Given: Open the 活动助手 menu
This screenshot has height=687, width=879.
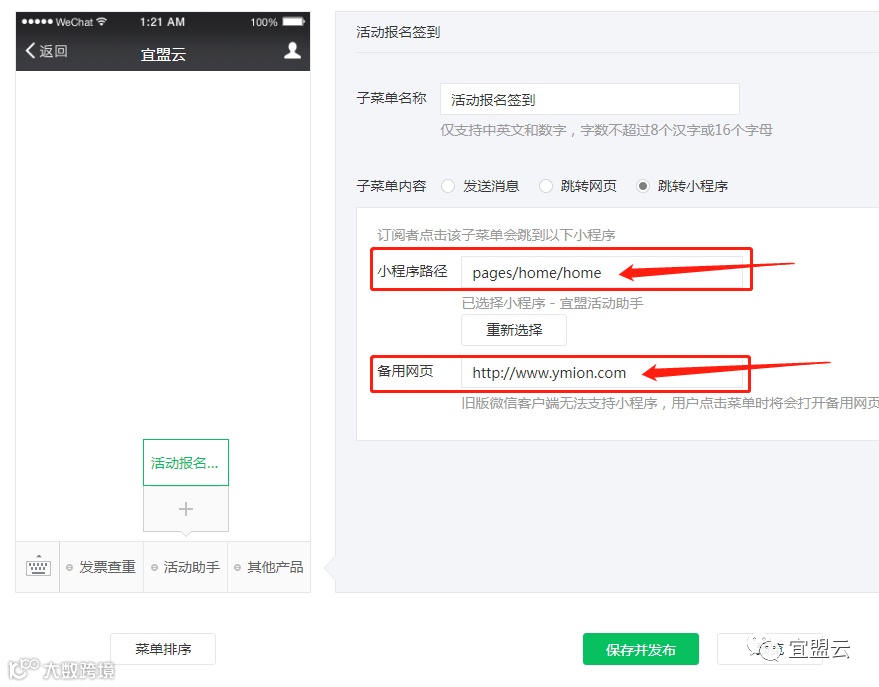Looking at the screenshot, I should [186, 567].
